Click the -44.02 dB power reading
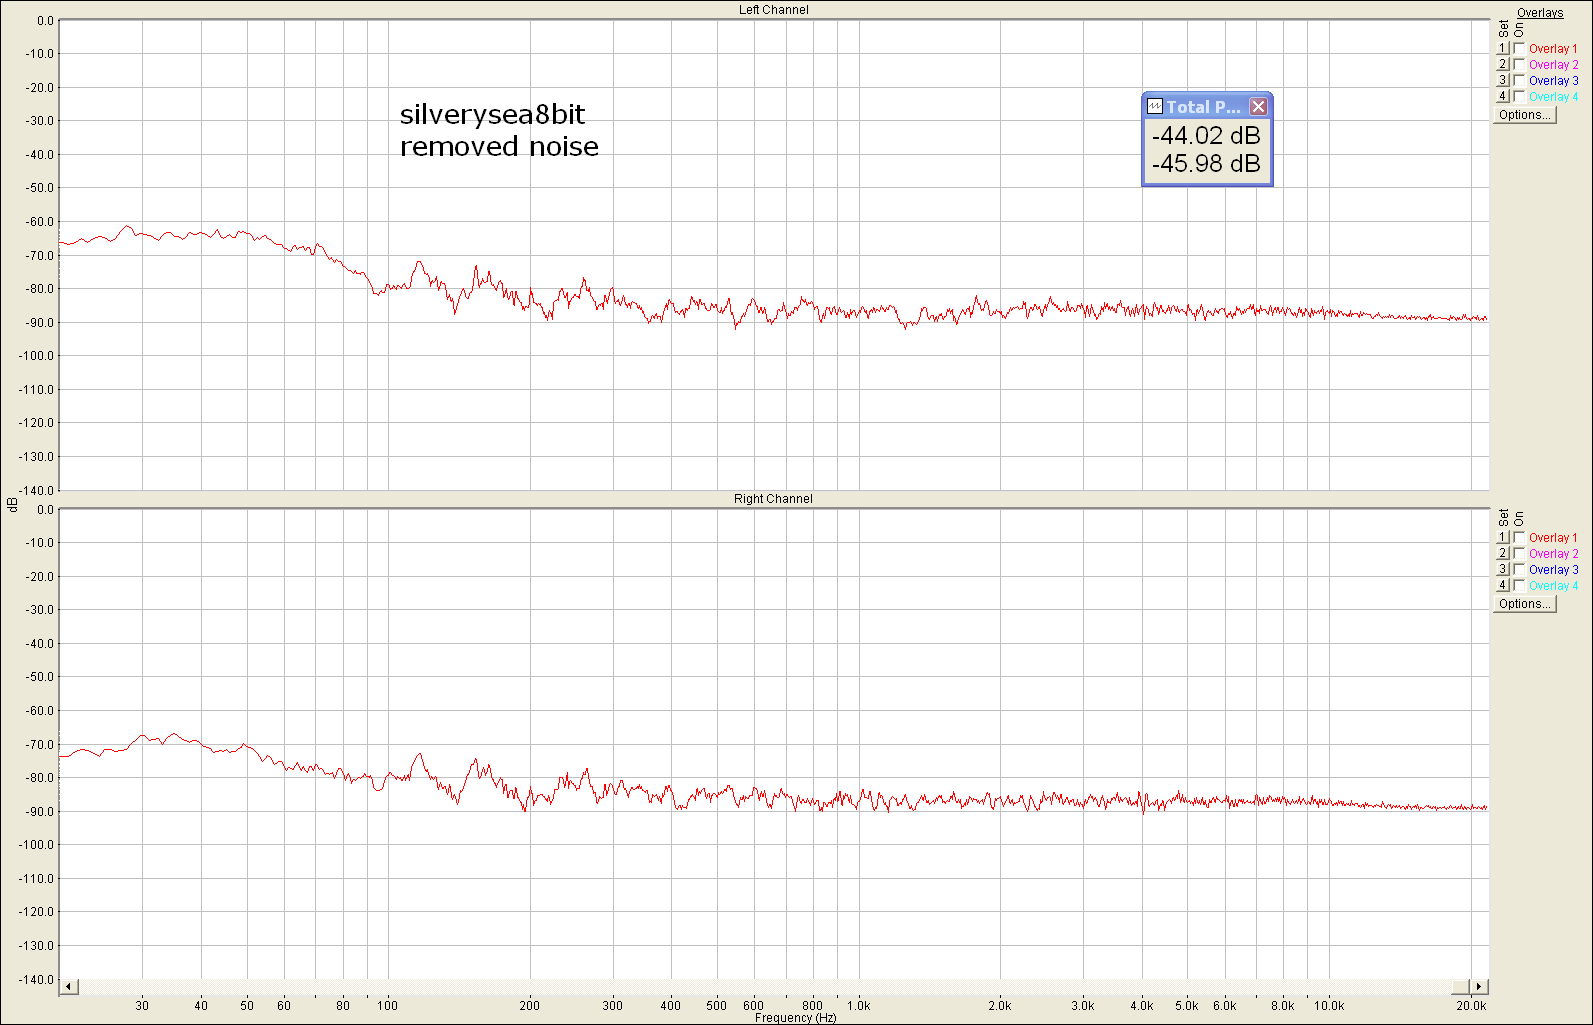 pos(1206,136)
